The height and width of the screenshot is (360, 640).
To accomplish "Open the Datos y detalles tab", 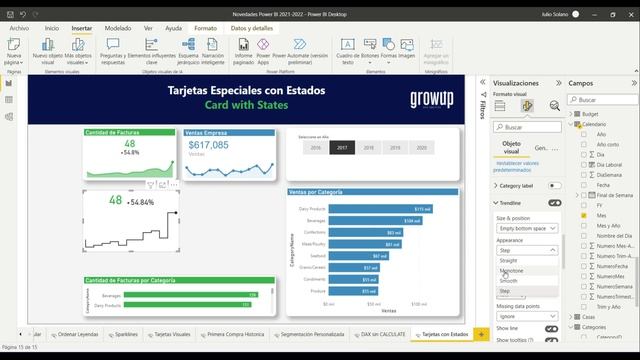I will click(x=252, y=28).
